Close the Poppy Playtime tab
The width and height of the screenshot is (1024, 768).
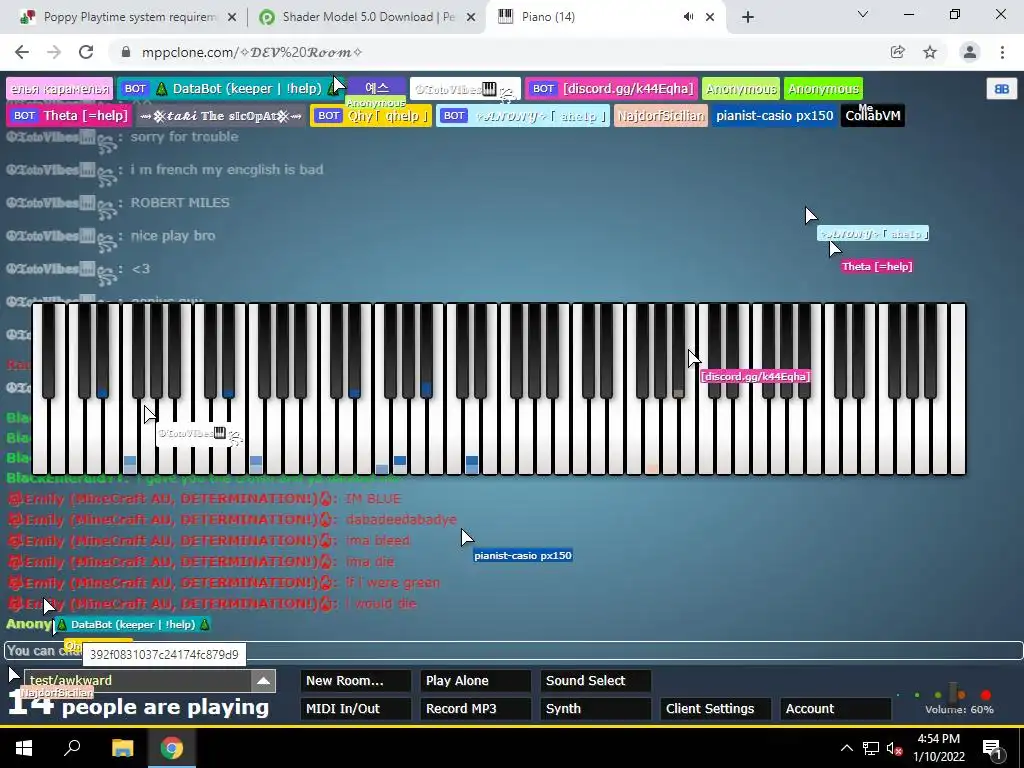pyautogui.click(x=232, y=18)
